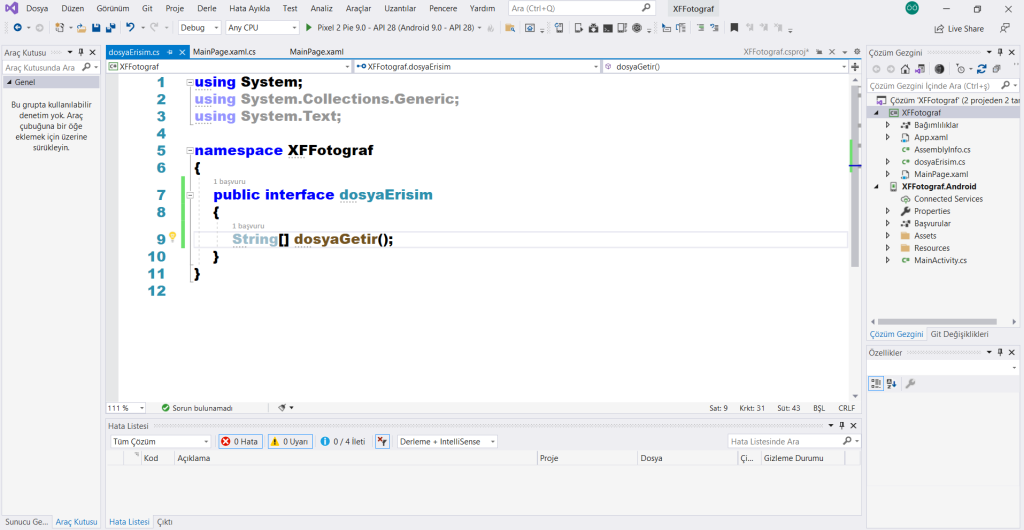This screenshot has height=530, width=1024.
Task: Click the Live Share button
Action: pyautogui.click(x=958, y=29)
